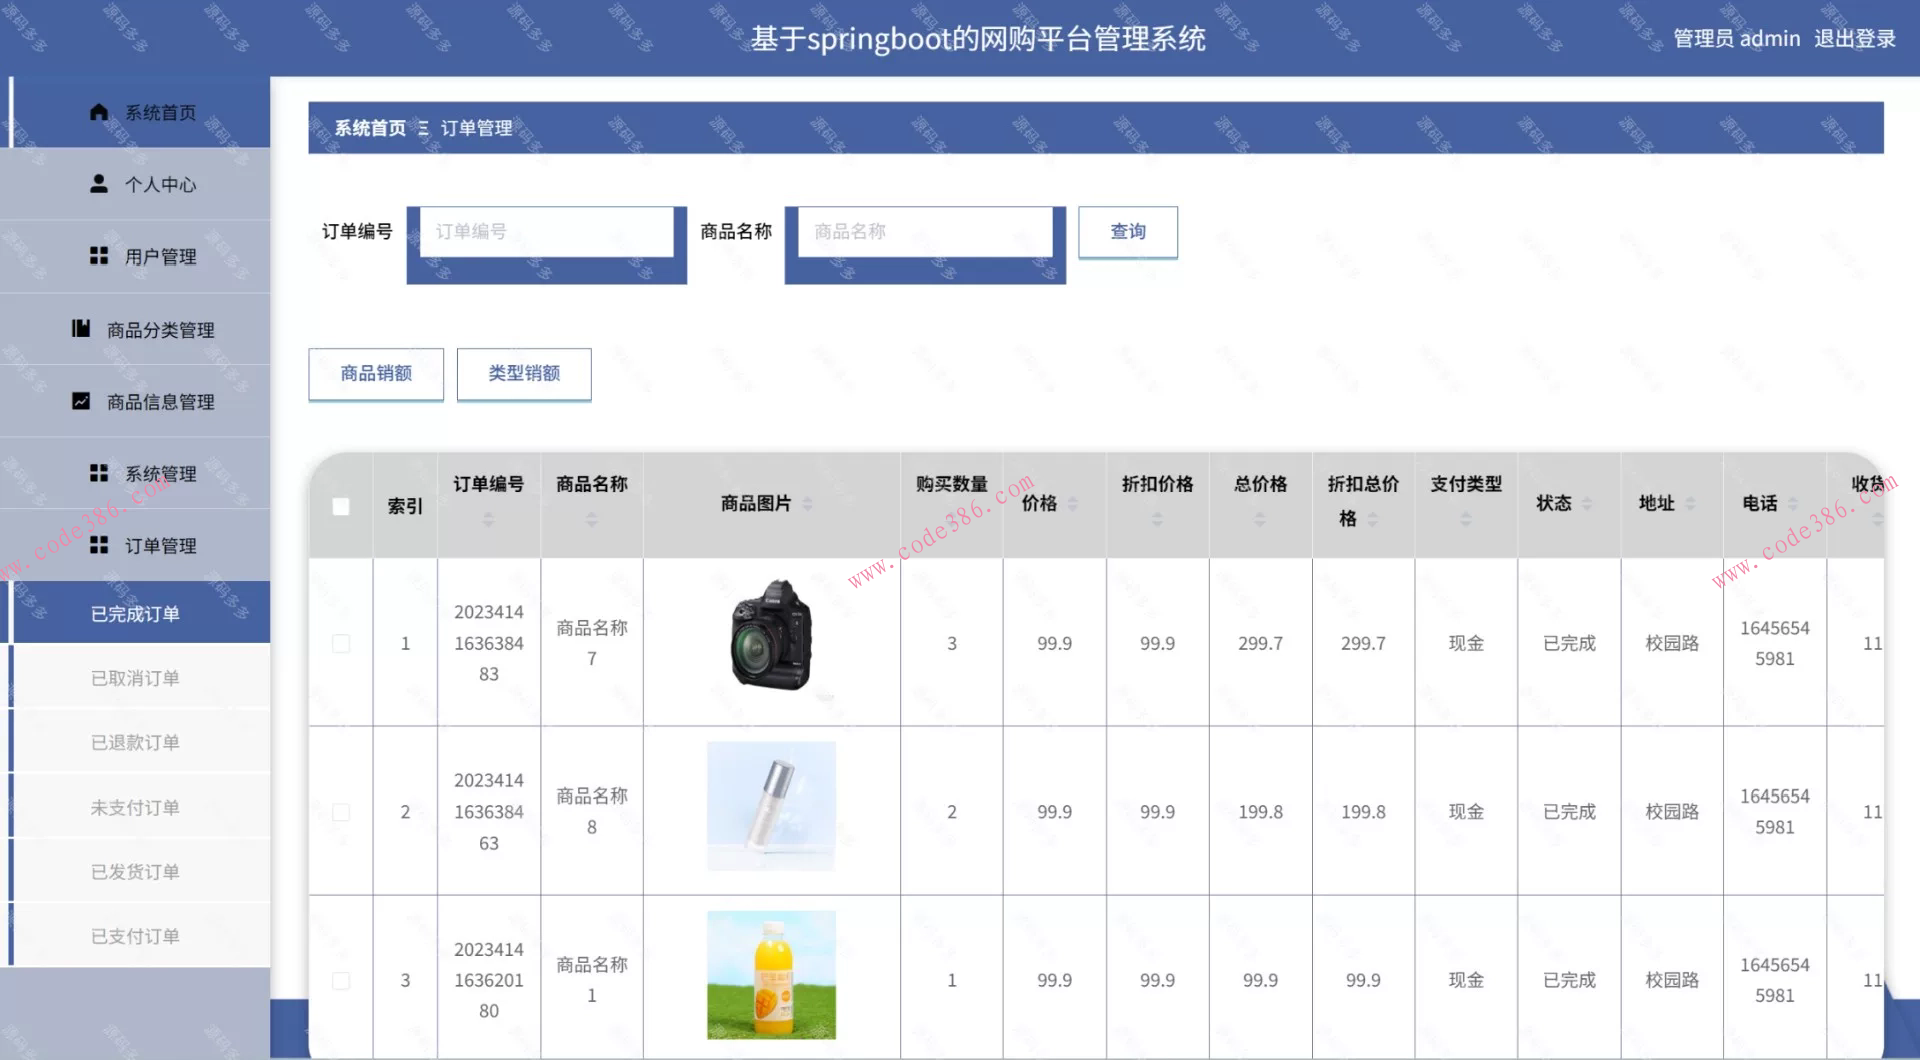This screenshot has width=1920, height=1060.
Task: Click the 订单管理 sidebar icon
Action: click(x=98, y=545)
